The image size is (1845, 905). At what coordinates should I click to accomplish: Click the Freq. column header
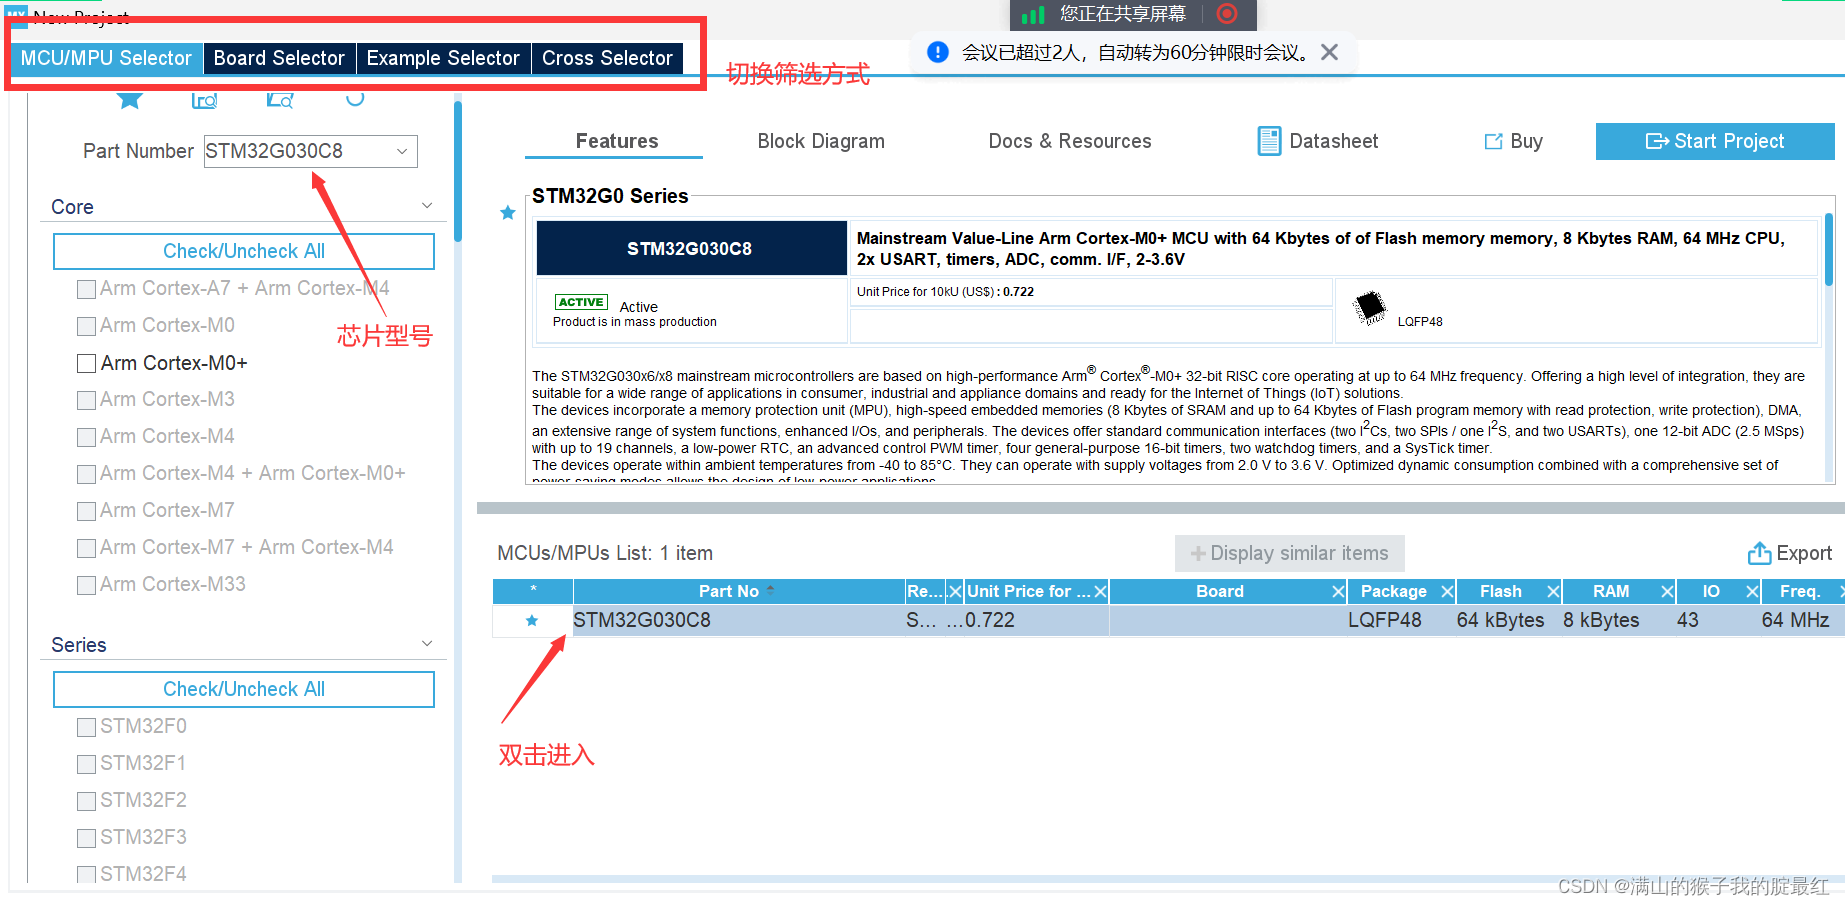click(x=1800, y=591)
